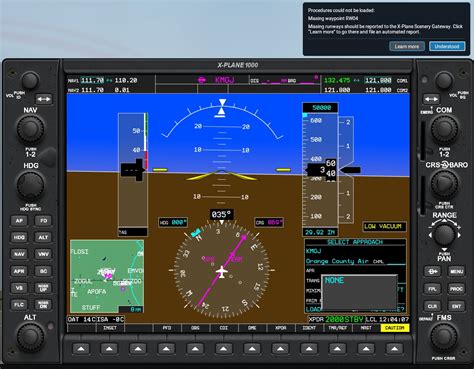This screenshot has height=369, width=474.
Task: Click the NAV frequency tuning knob
Action: pos(30,129)
